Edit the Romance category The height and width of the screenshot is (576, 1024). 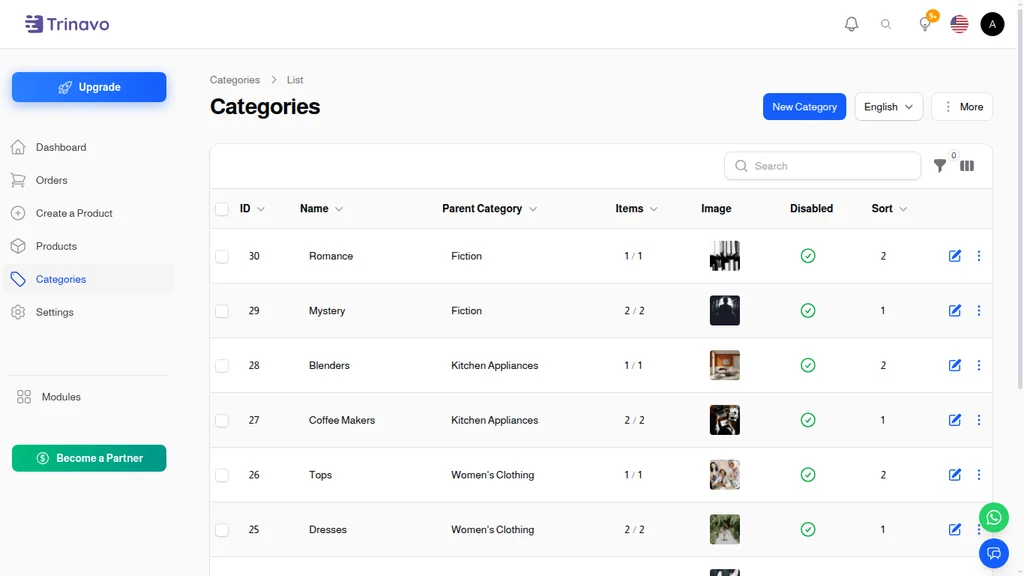pos(955,256)
